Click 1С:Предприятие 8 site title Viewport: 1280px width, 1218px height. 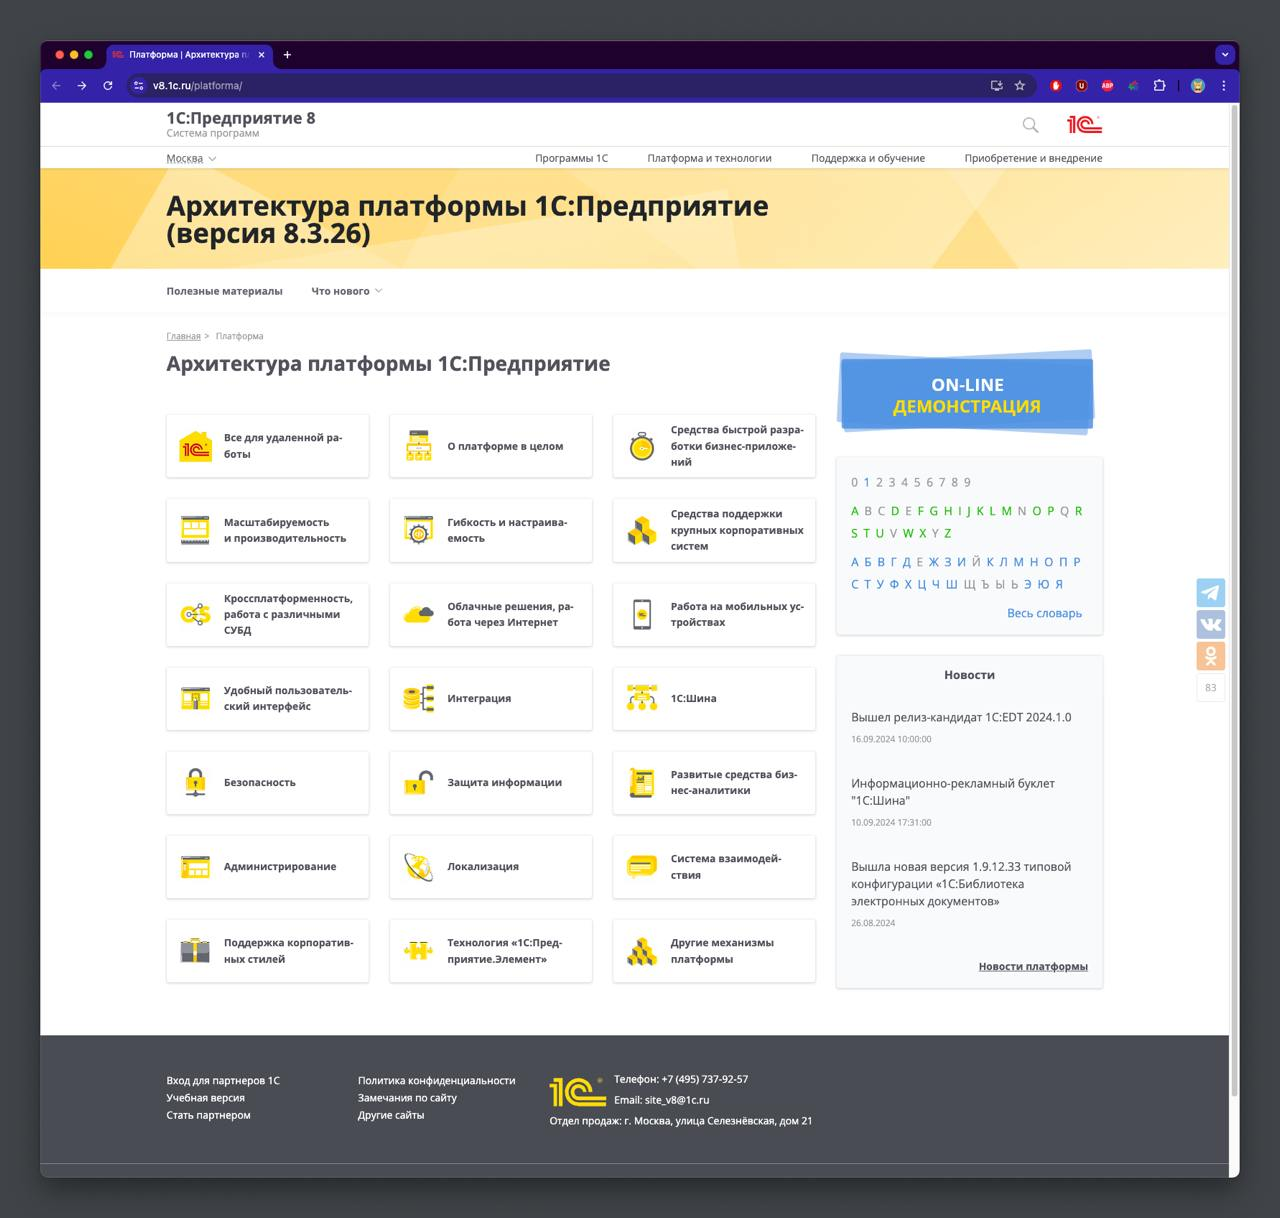[241, 118]
